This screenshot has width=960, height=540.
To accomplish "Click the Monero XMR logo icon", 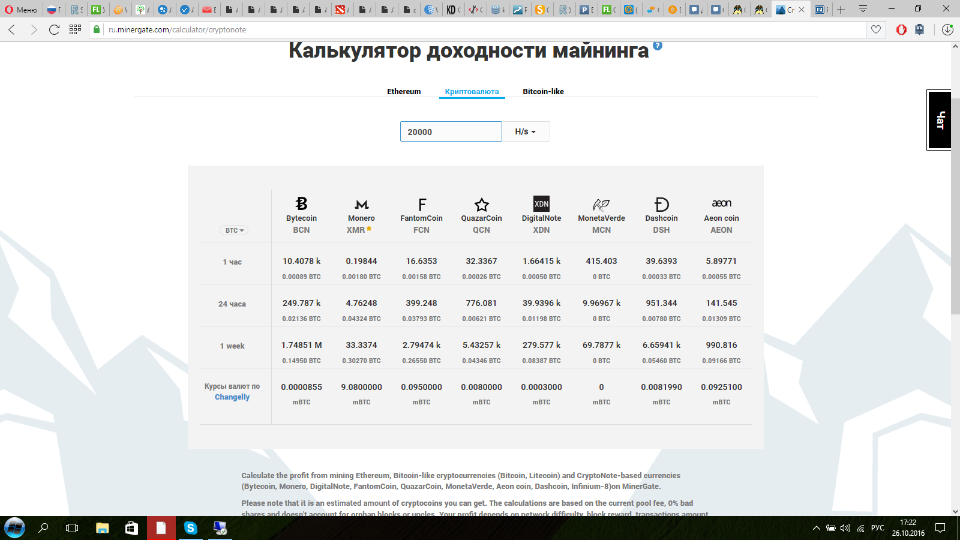I will click(x=361, y=204).
